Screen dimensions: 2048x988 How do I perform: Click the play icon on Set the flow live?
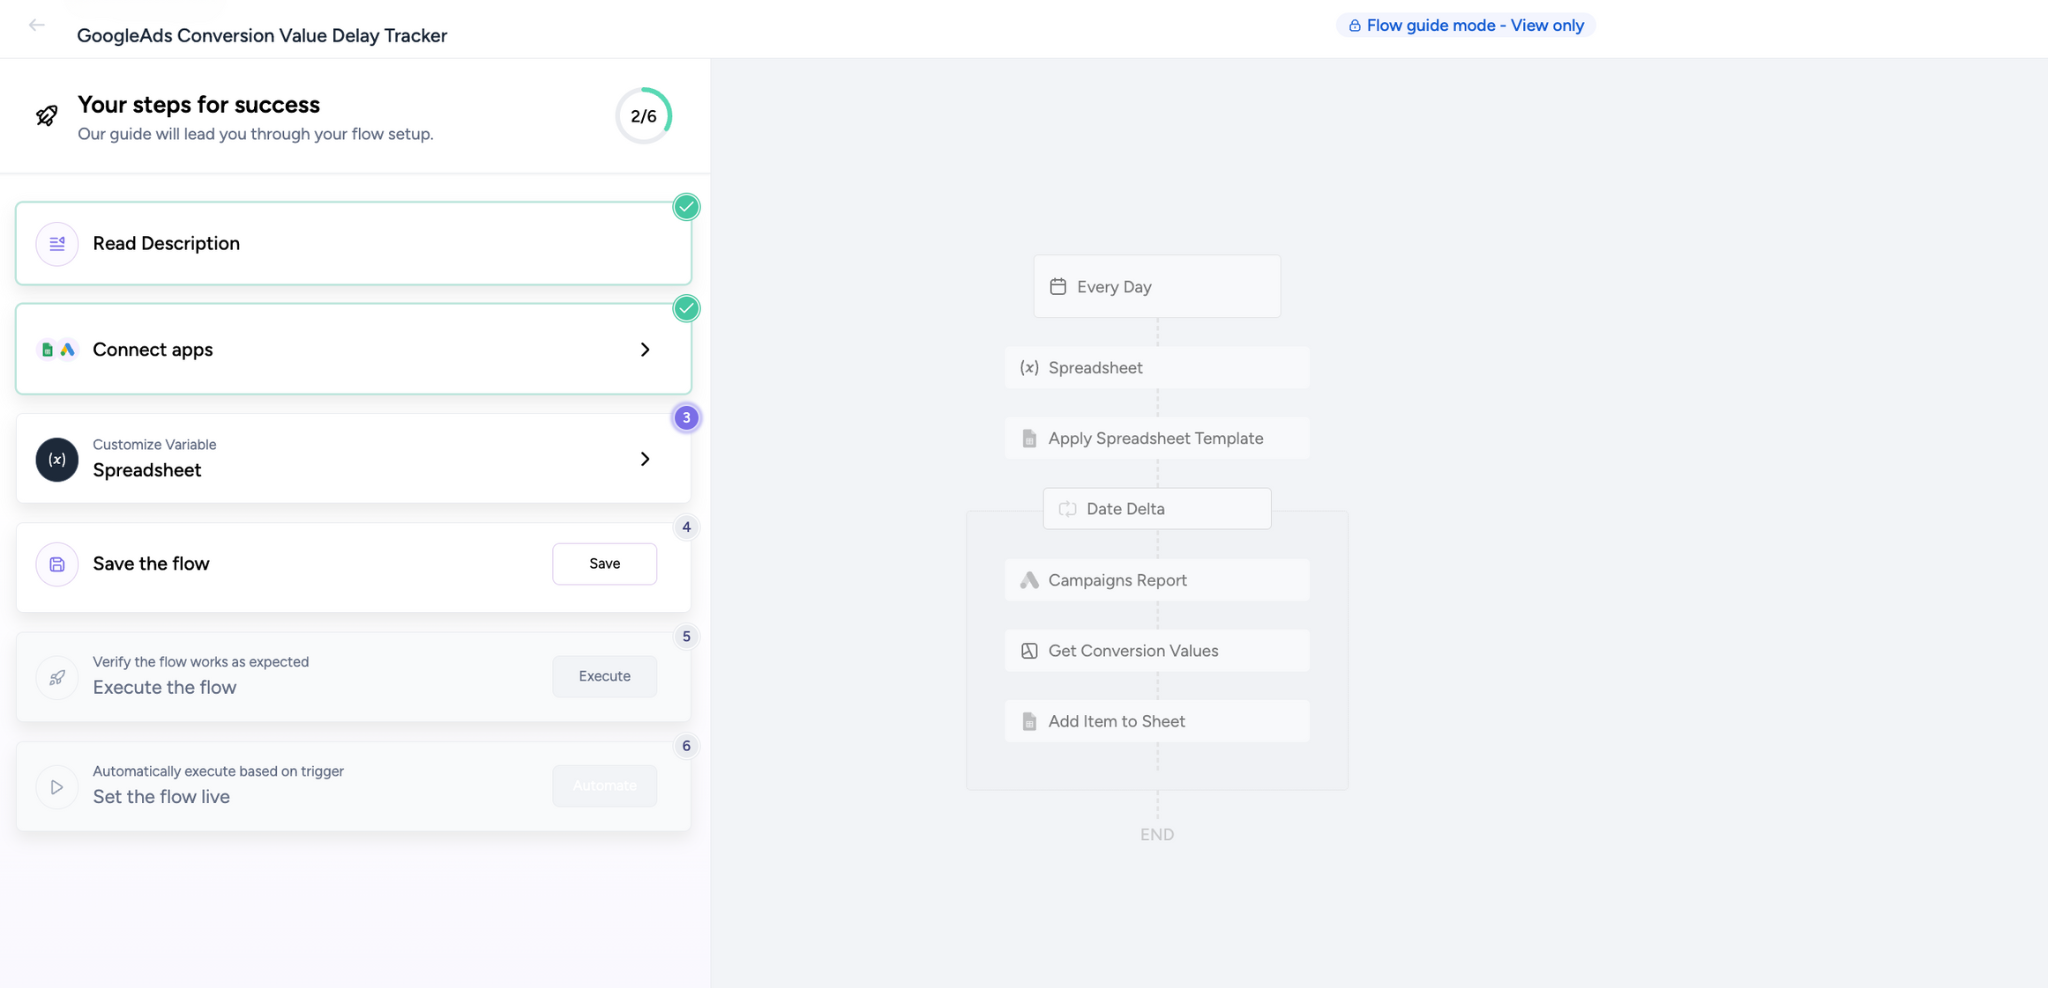57,787
